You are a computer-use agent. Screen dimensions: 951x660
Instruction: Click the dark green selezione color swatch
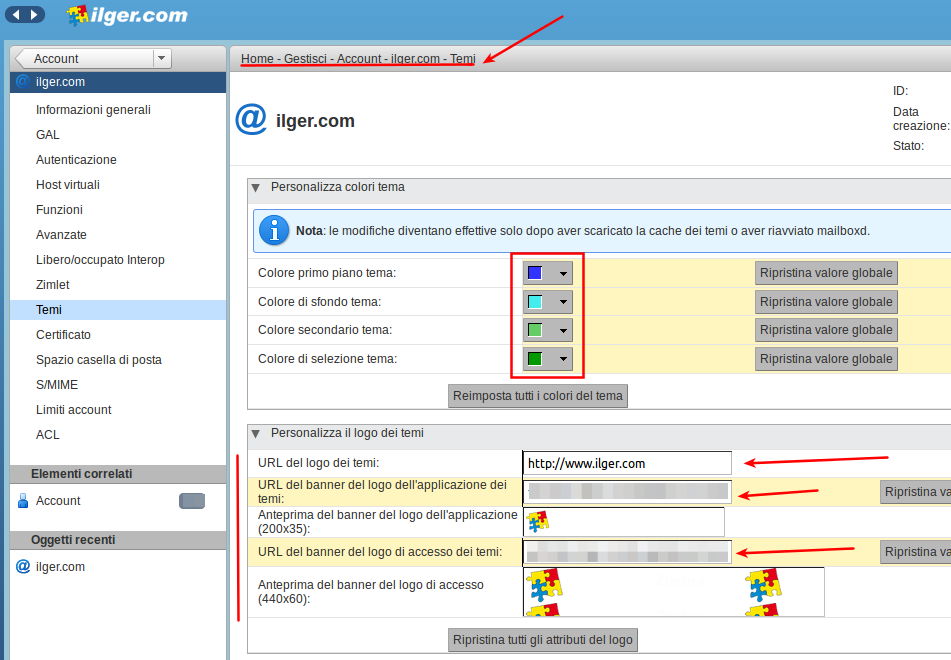534,359
